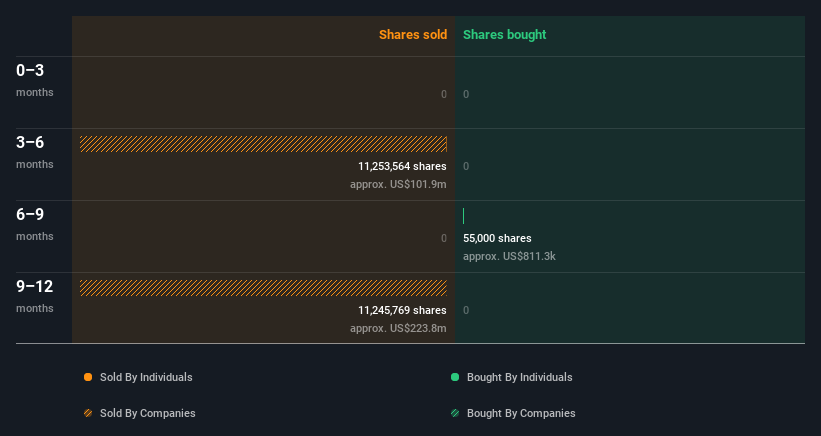Click the shares sold '0' in 0–3 months row
Image resolution: width=821 pixels, height=436 pixels.
(x=444, y=94)
